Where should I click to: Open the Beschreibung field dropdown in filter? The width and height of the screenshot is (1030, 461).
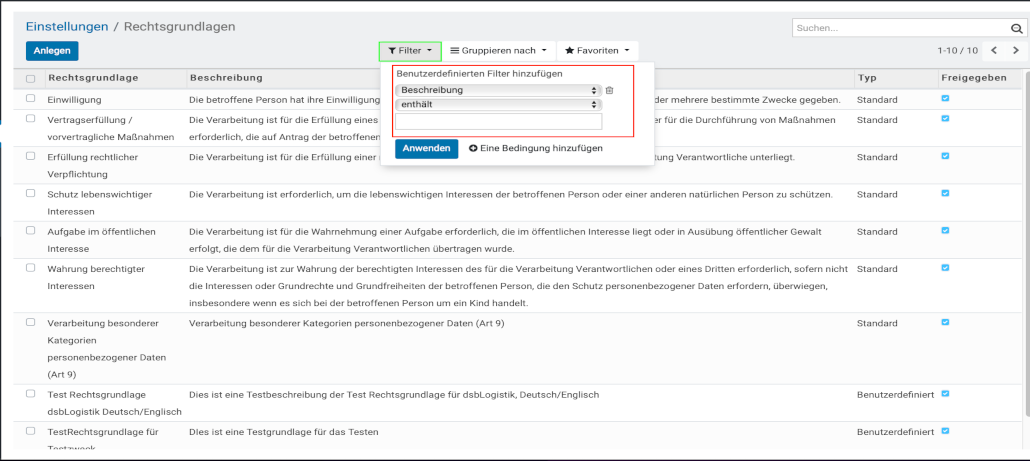(498, 90)
